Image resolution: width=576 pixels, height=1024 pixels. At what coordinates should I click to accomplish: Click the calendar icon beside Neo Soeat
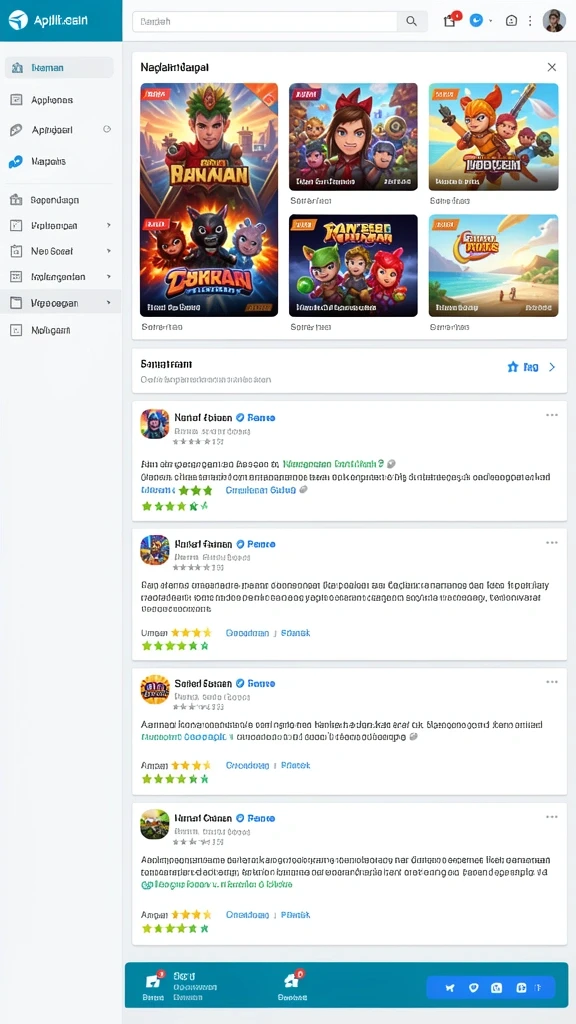tap(16, 251)
